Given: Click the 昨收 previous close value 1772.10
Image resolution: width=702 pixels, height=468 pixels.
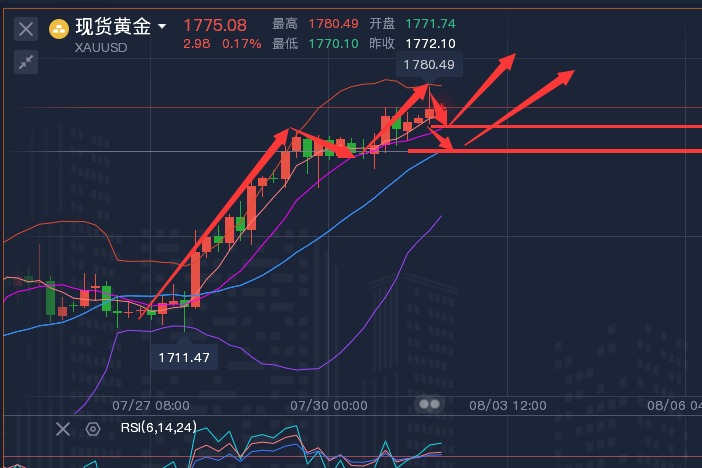Looking at the screenshot, I should [432, 43].
